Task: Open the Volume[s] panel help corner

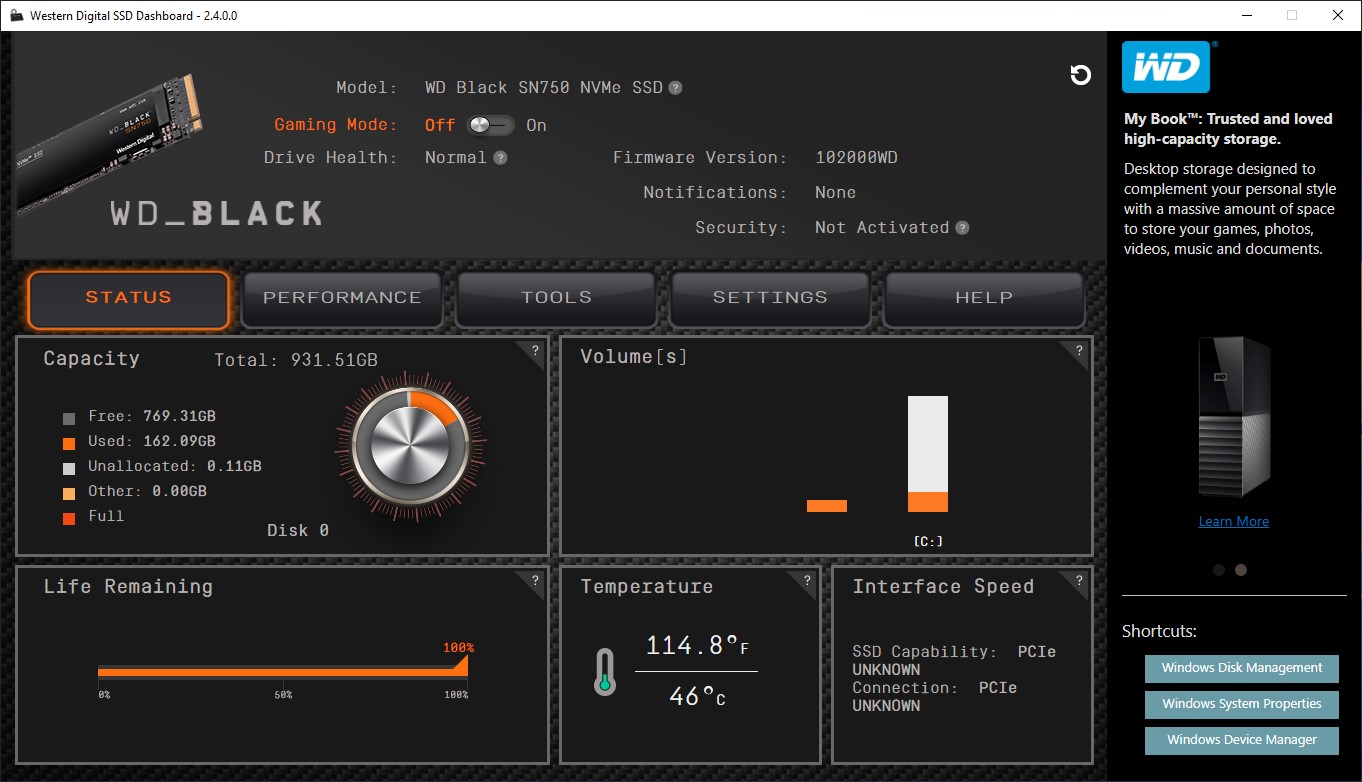Action: coord(1079,351)
